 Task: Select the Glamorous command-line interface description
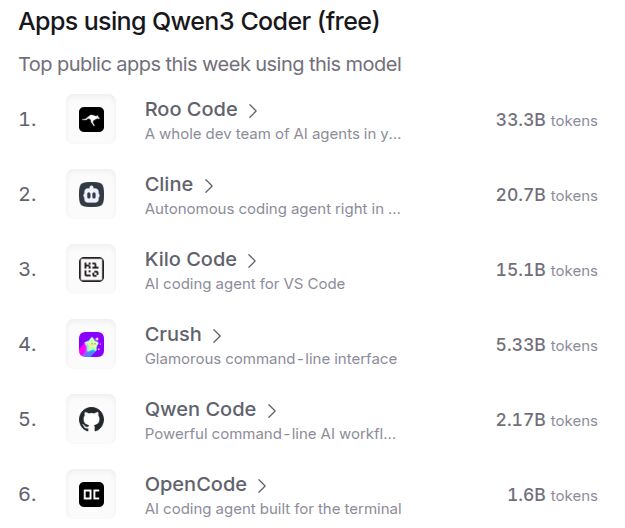click(271, 359)
